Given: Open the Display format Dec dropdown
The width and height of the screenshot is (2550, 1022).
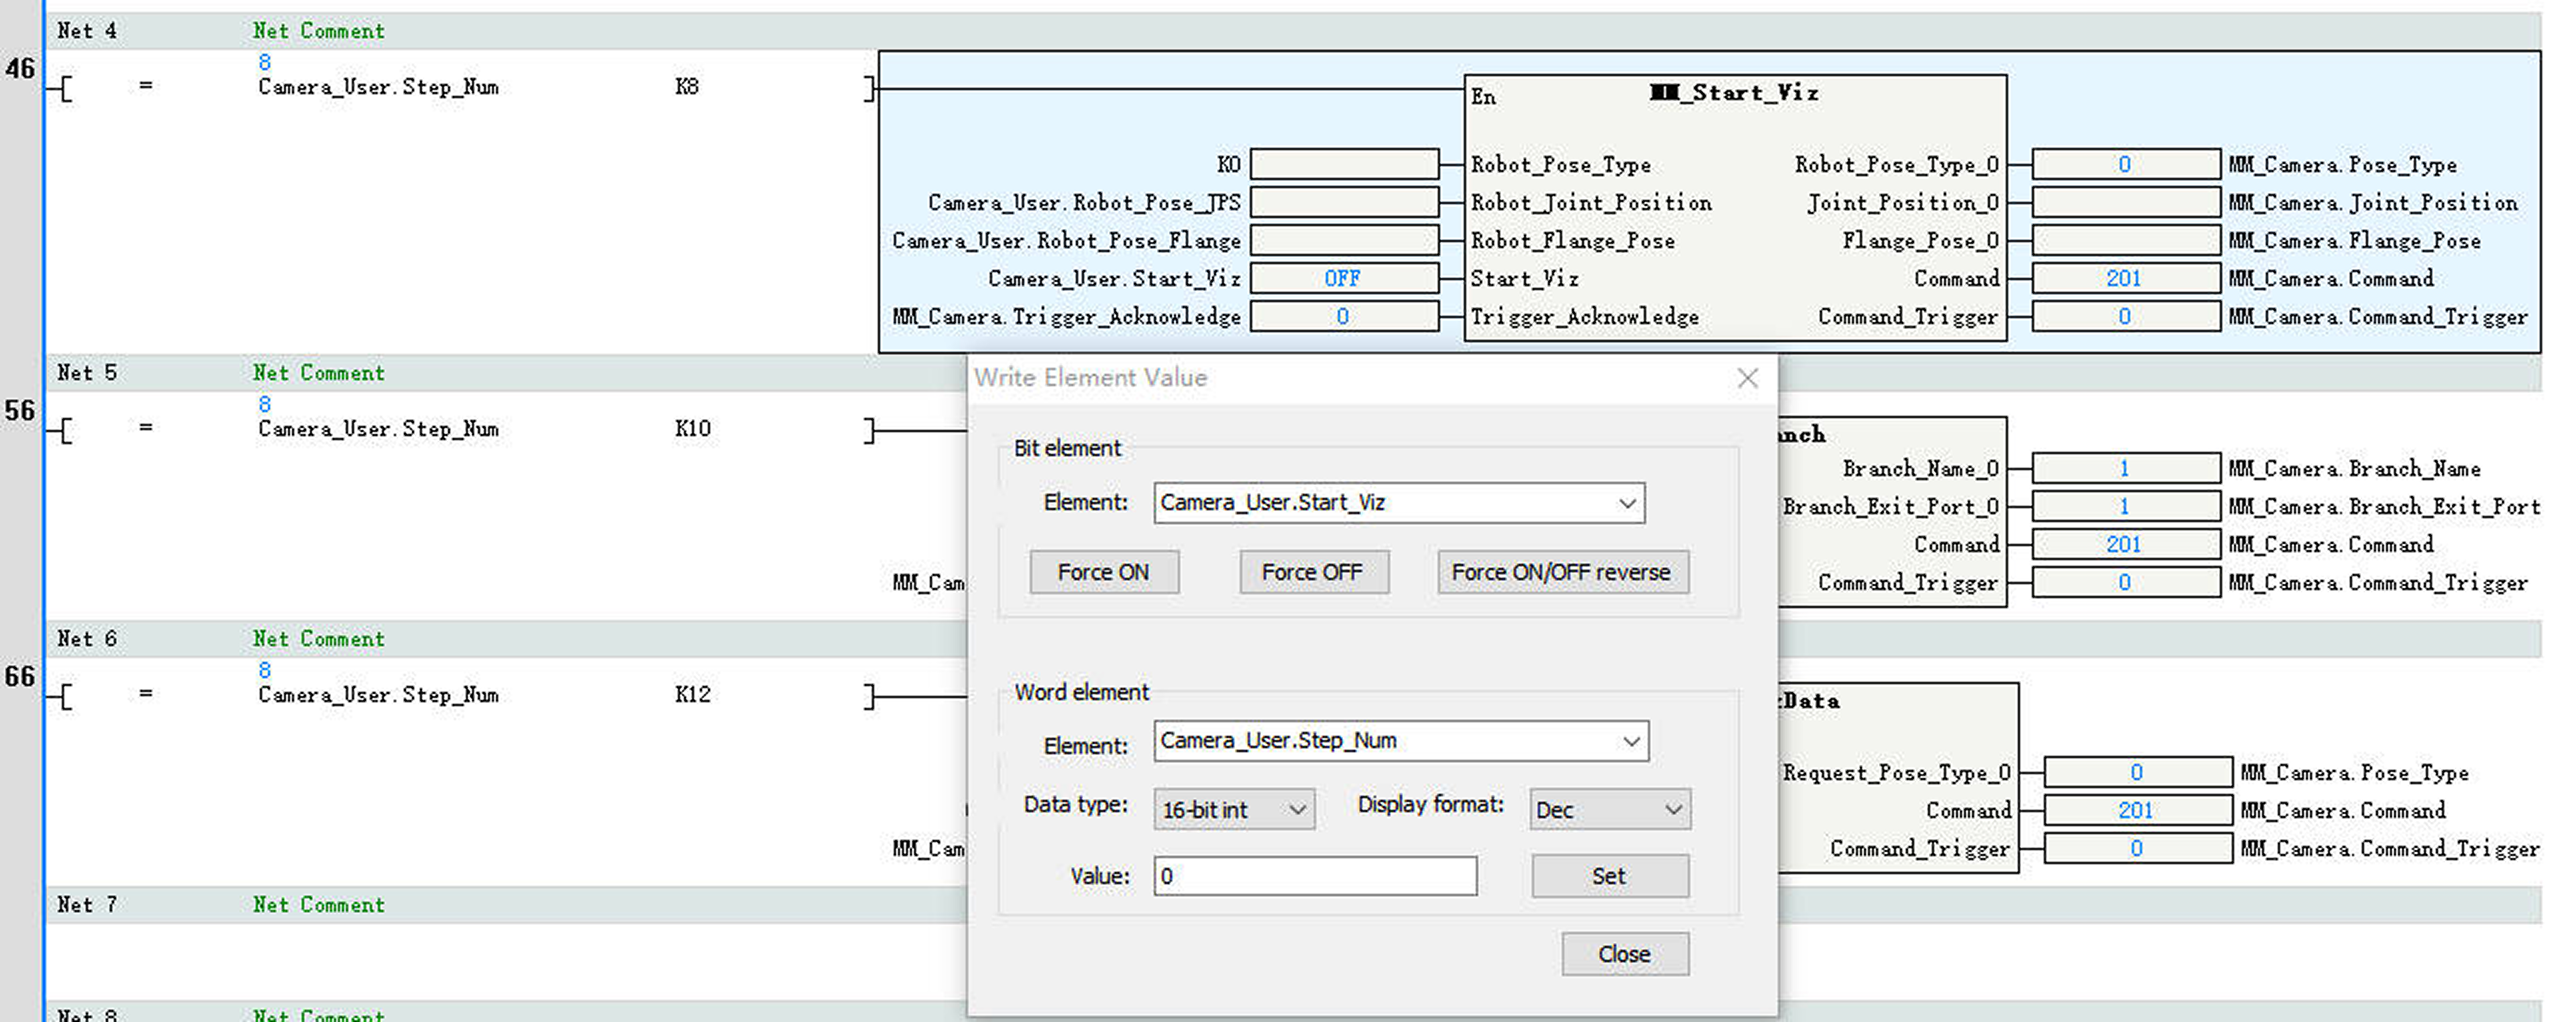Looking at the screenshot, I should tap(1672, 809).
